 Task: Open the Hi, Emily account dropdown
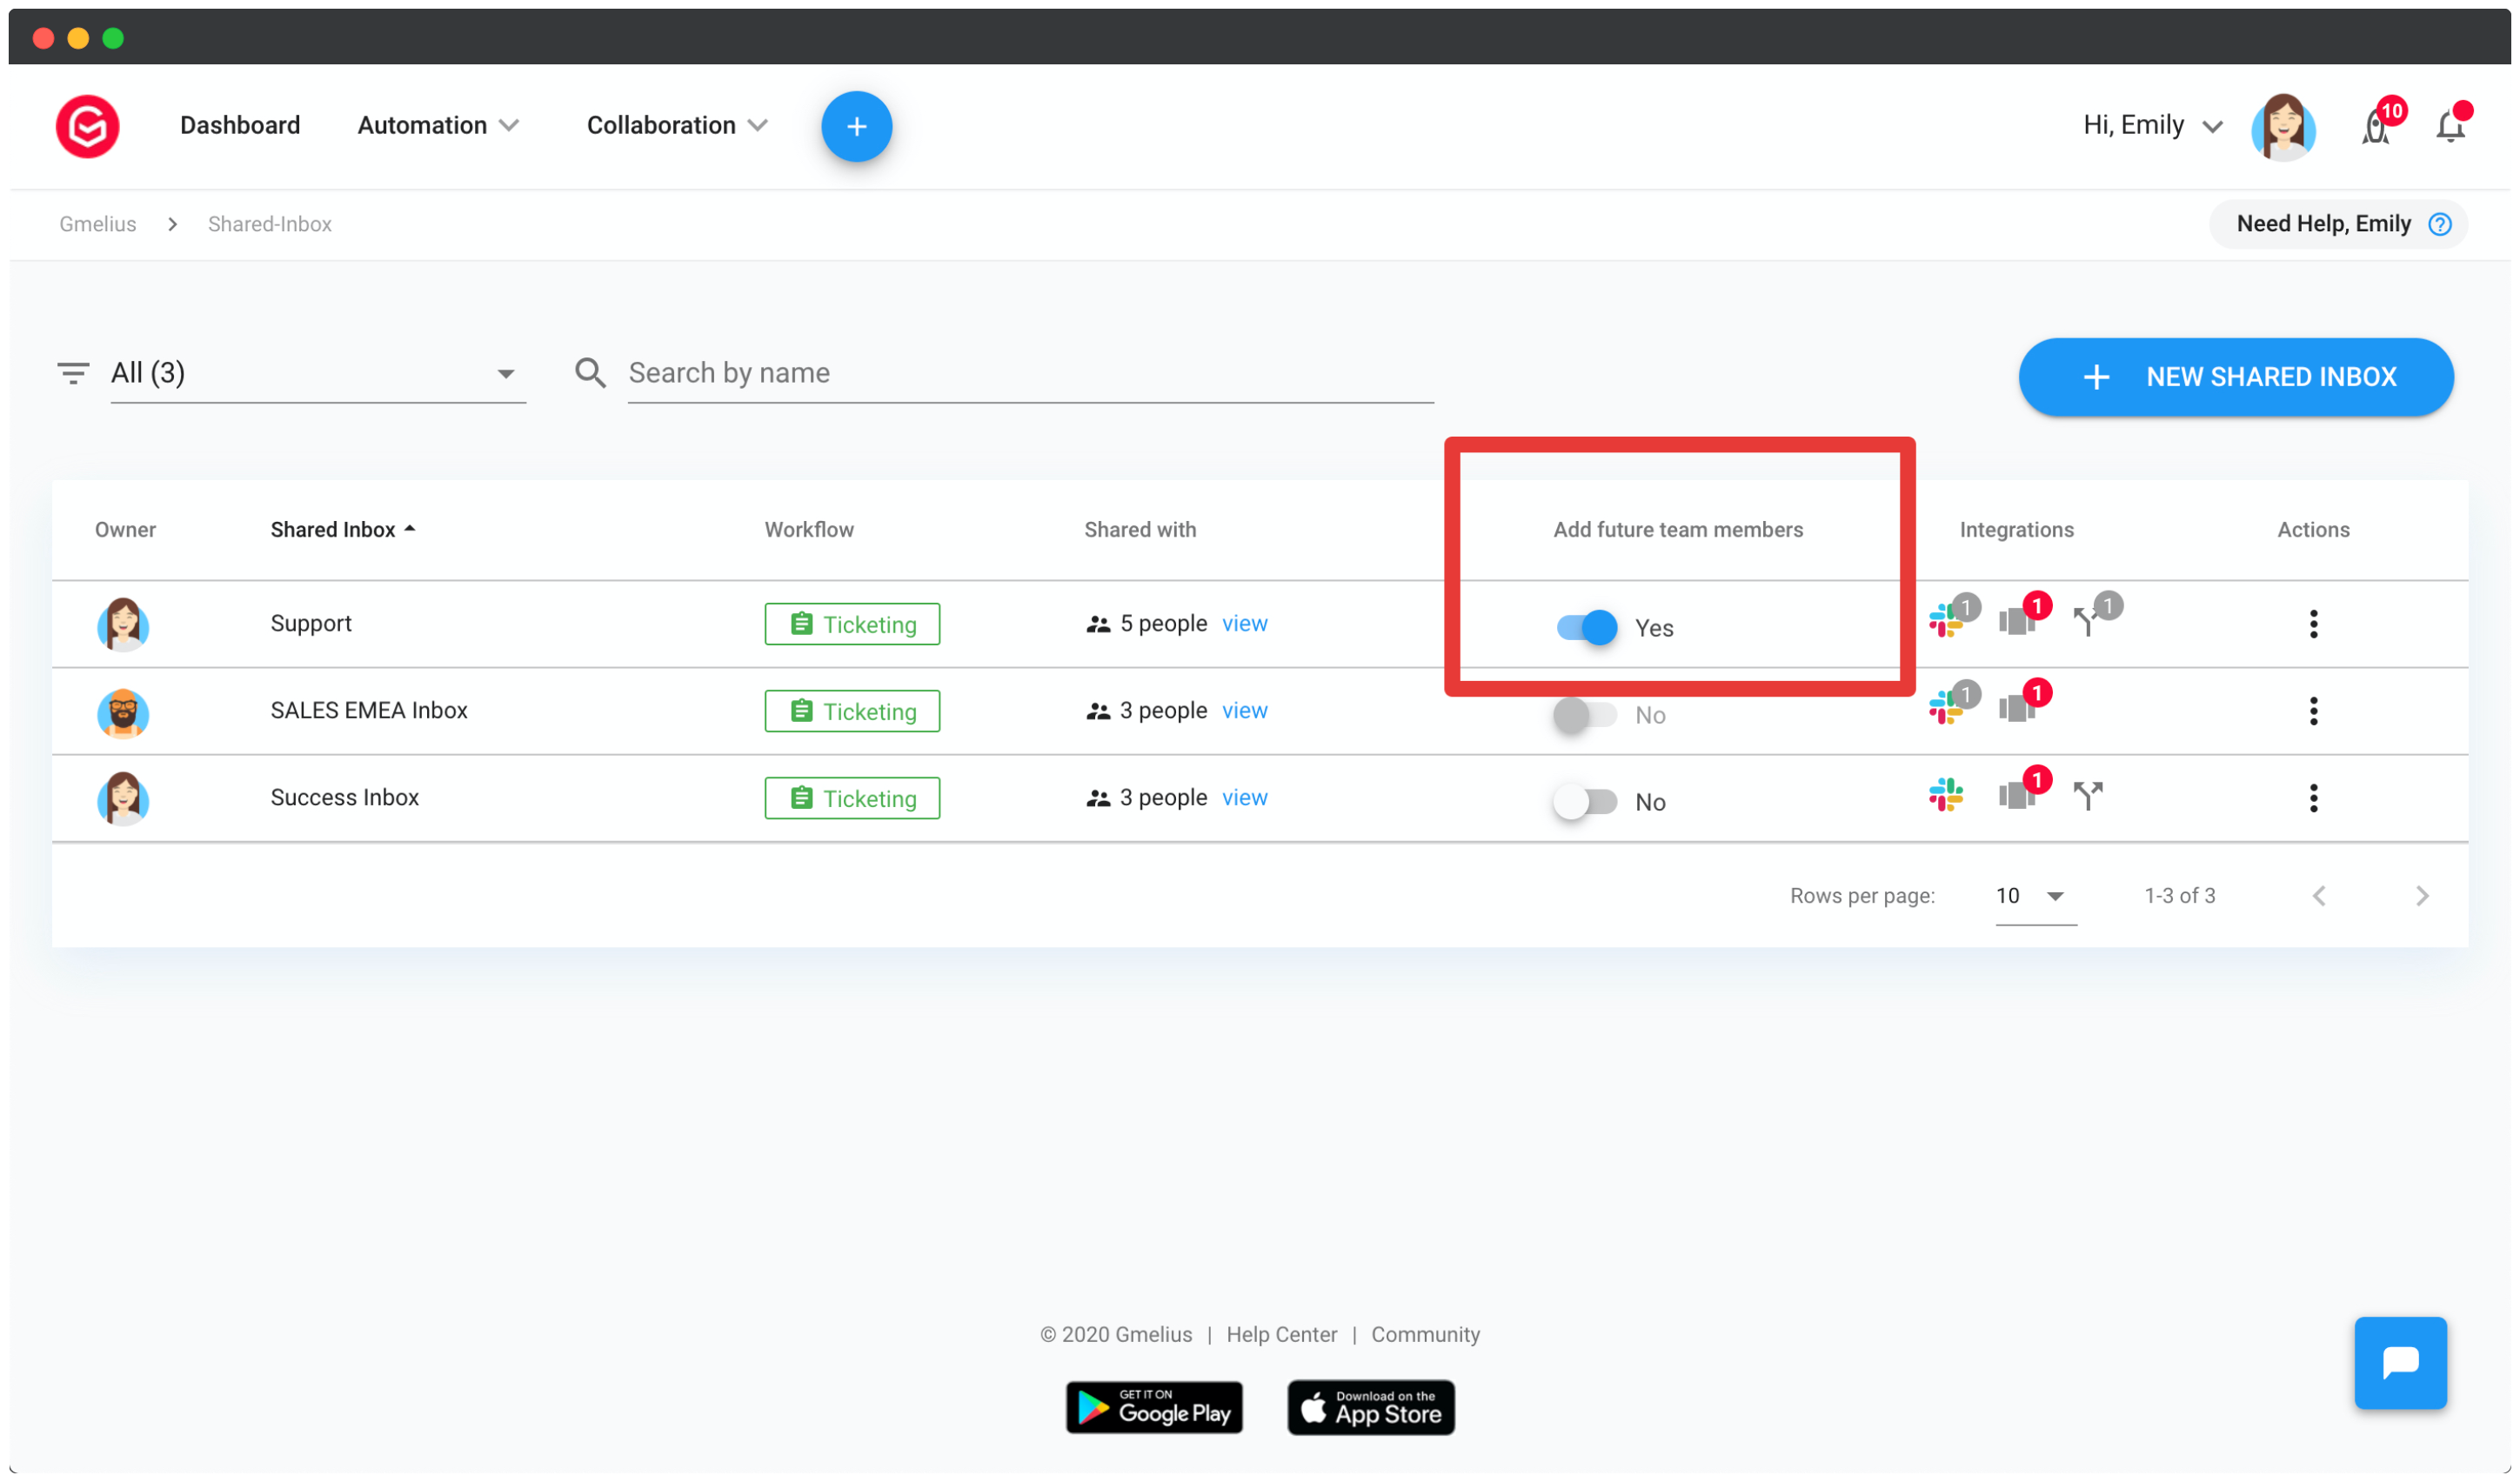tap(2152, 125)
